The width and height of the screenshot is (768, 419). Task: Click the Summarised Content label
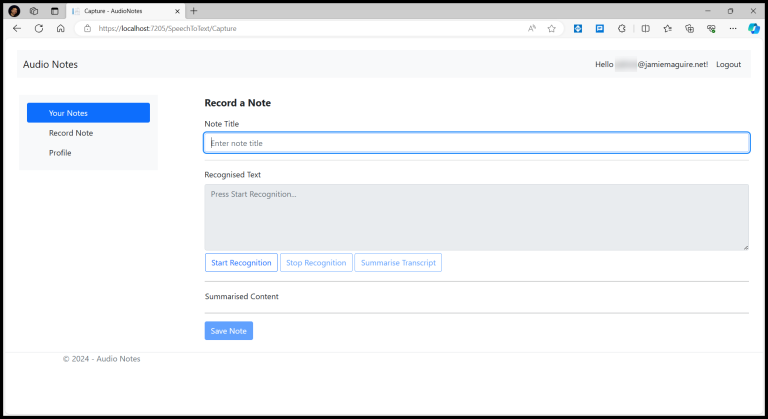coord(241,296)
